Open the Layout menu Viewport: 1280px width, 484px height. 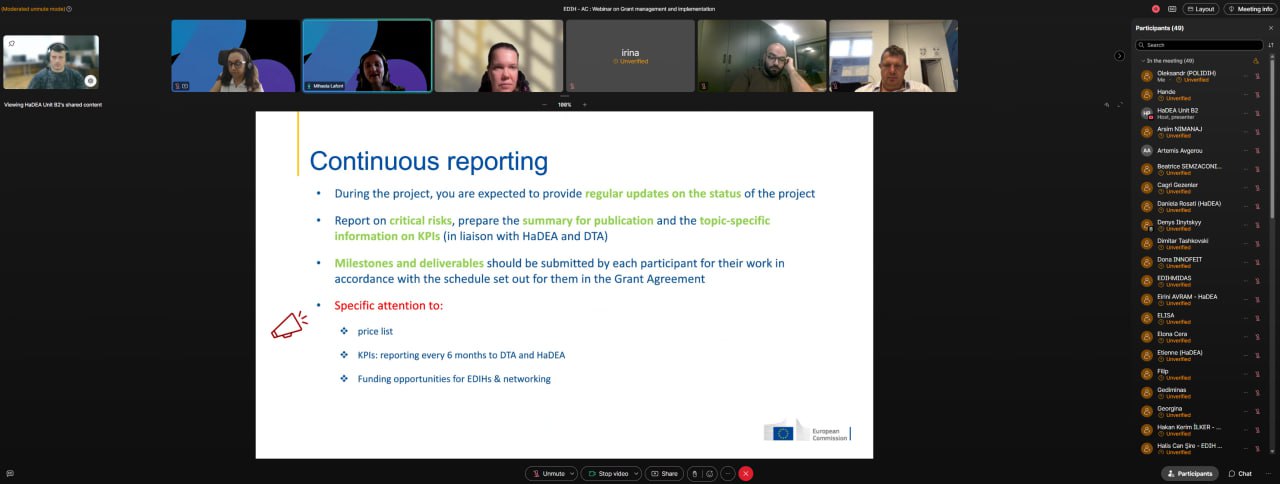pyautogui.click(x=1200, y=9)
